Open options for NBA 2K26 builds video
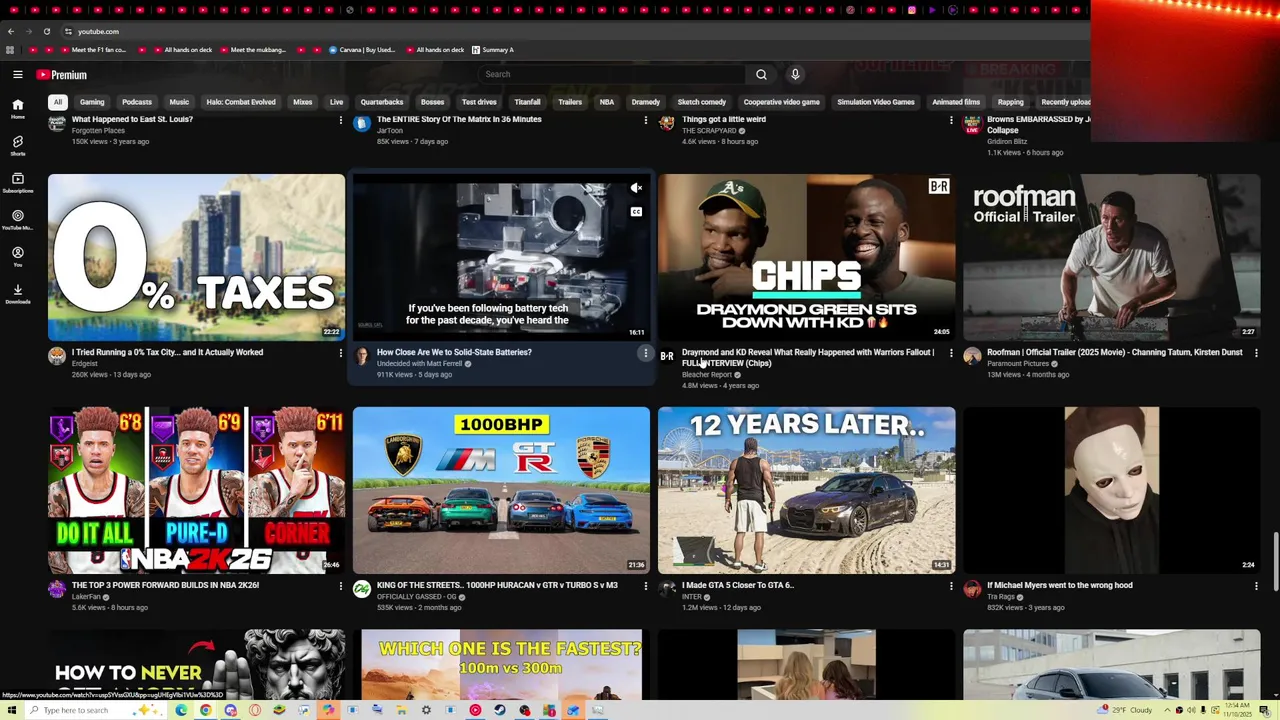Screen dimensions: 1280x720 click(340, 586)
